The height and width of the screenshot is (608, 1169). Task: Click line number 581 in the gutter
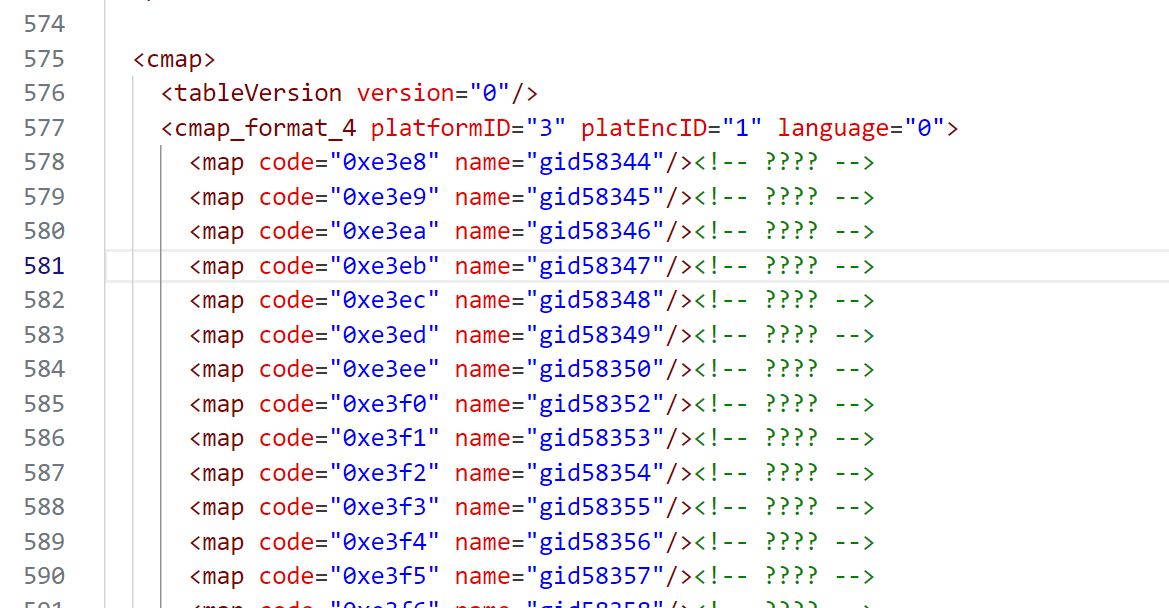(43, 266)
